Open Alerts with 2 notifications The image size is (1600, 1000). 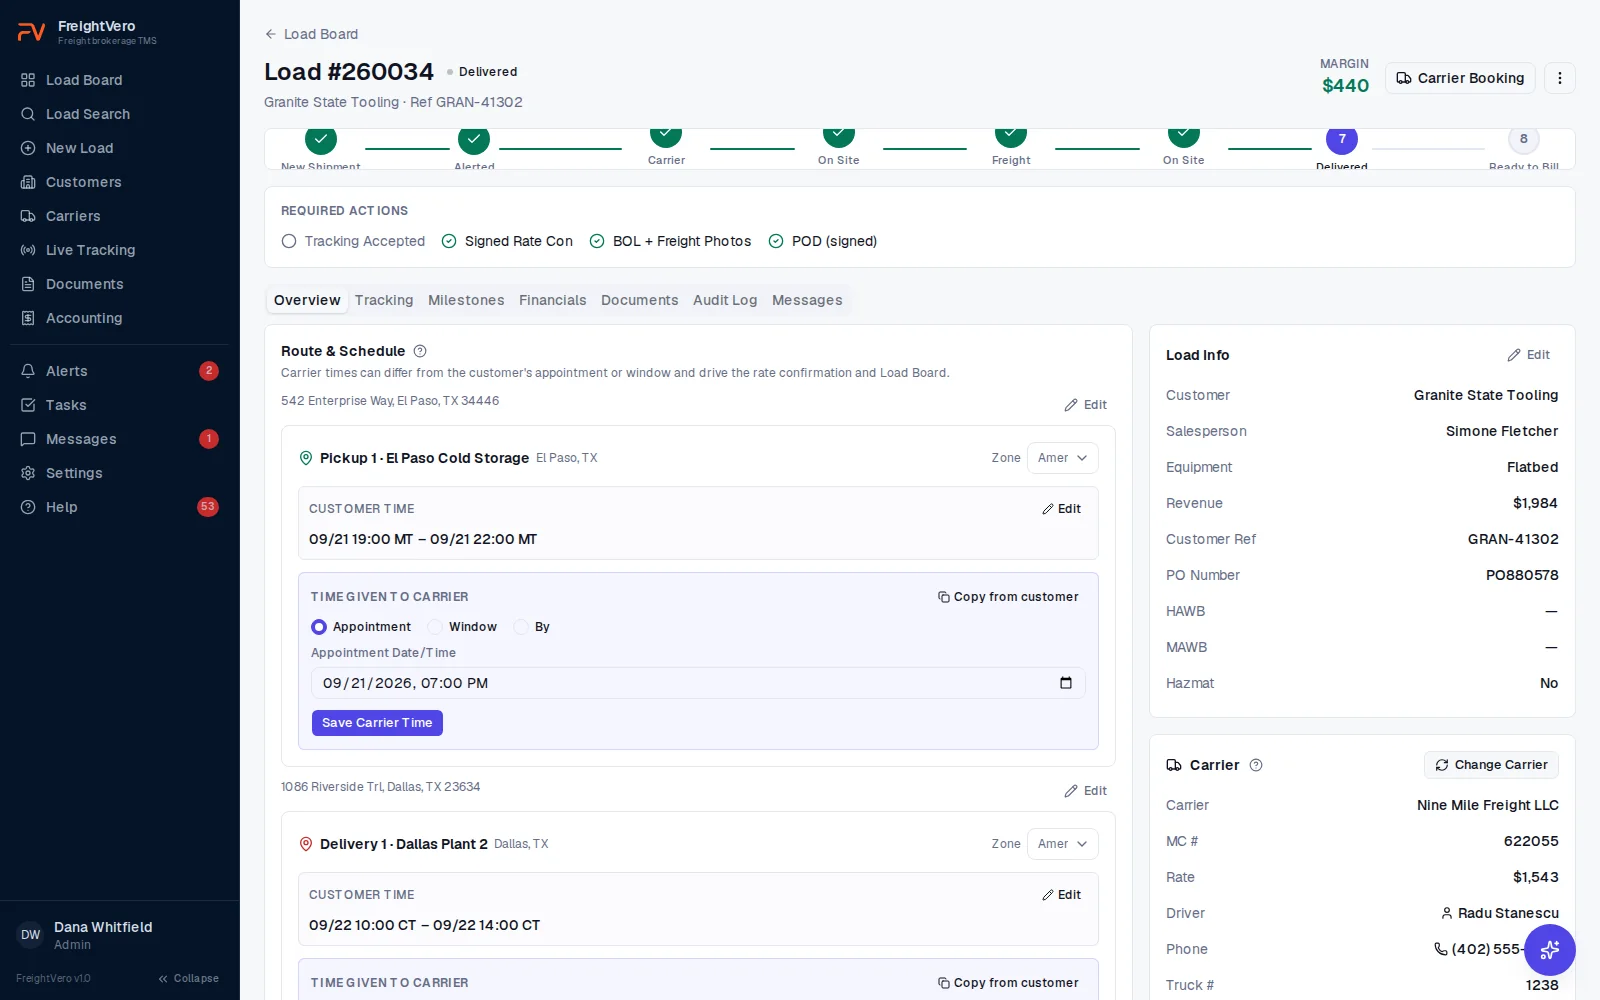pyautogui.click(x=120, y=371)
